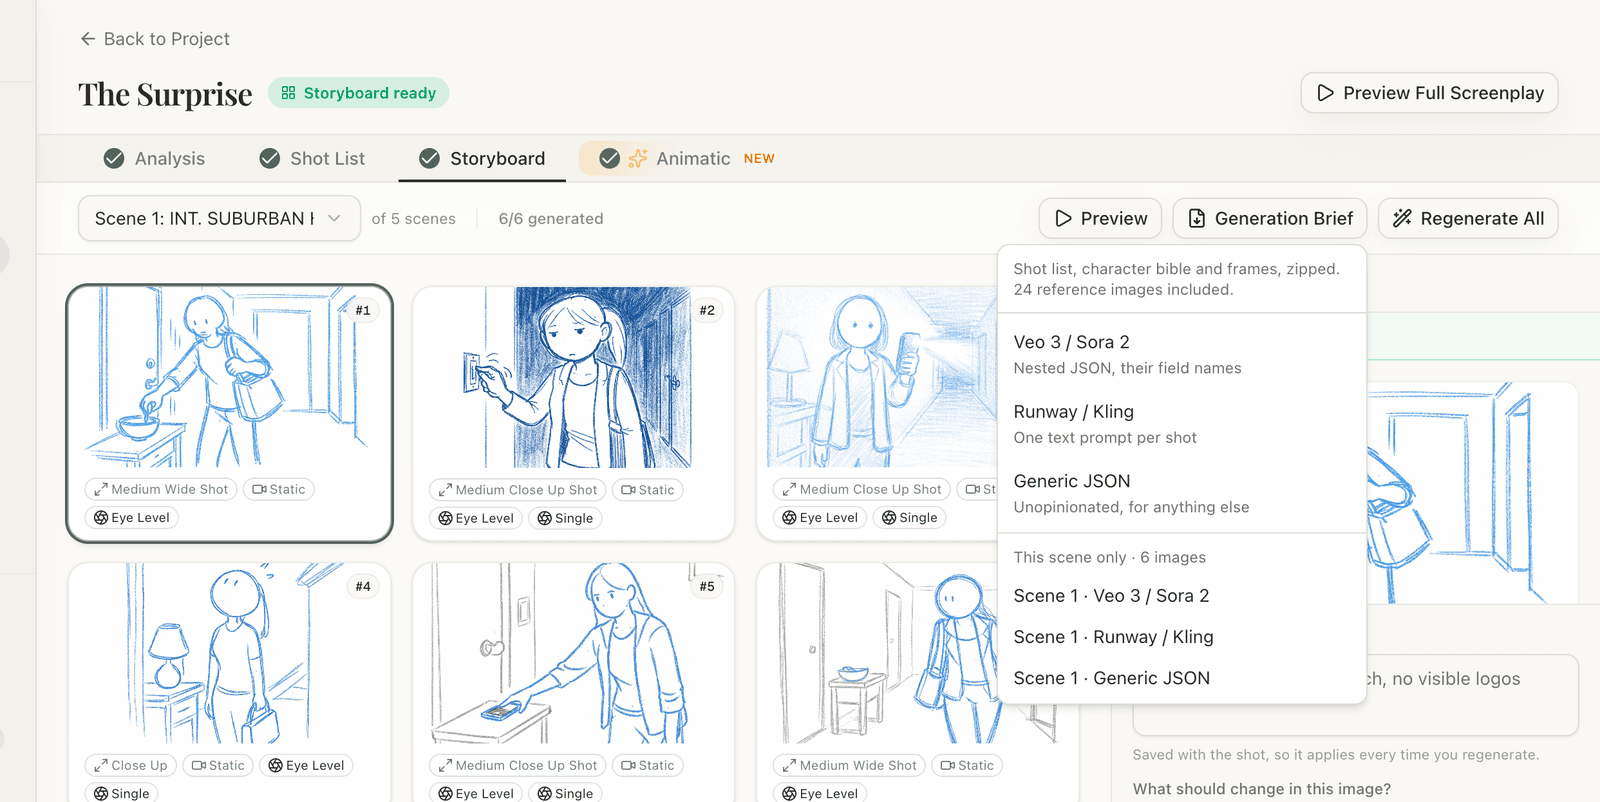Select storyboard shot #1 thumbnail
Image resolution: width=1600 pixels, height=802 pixels.
tap(229, 378)
